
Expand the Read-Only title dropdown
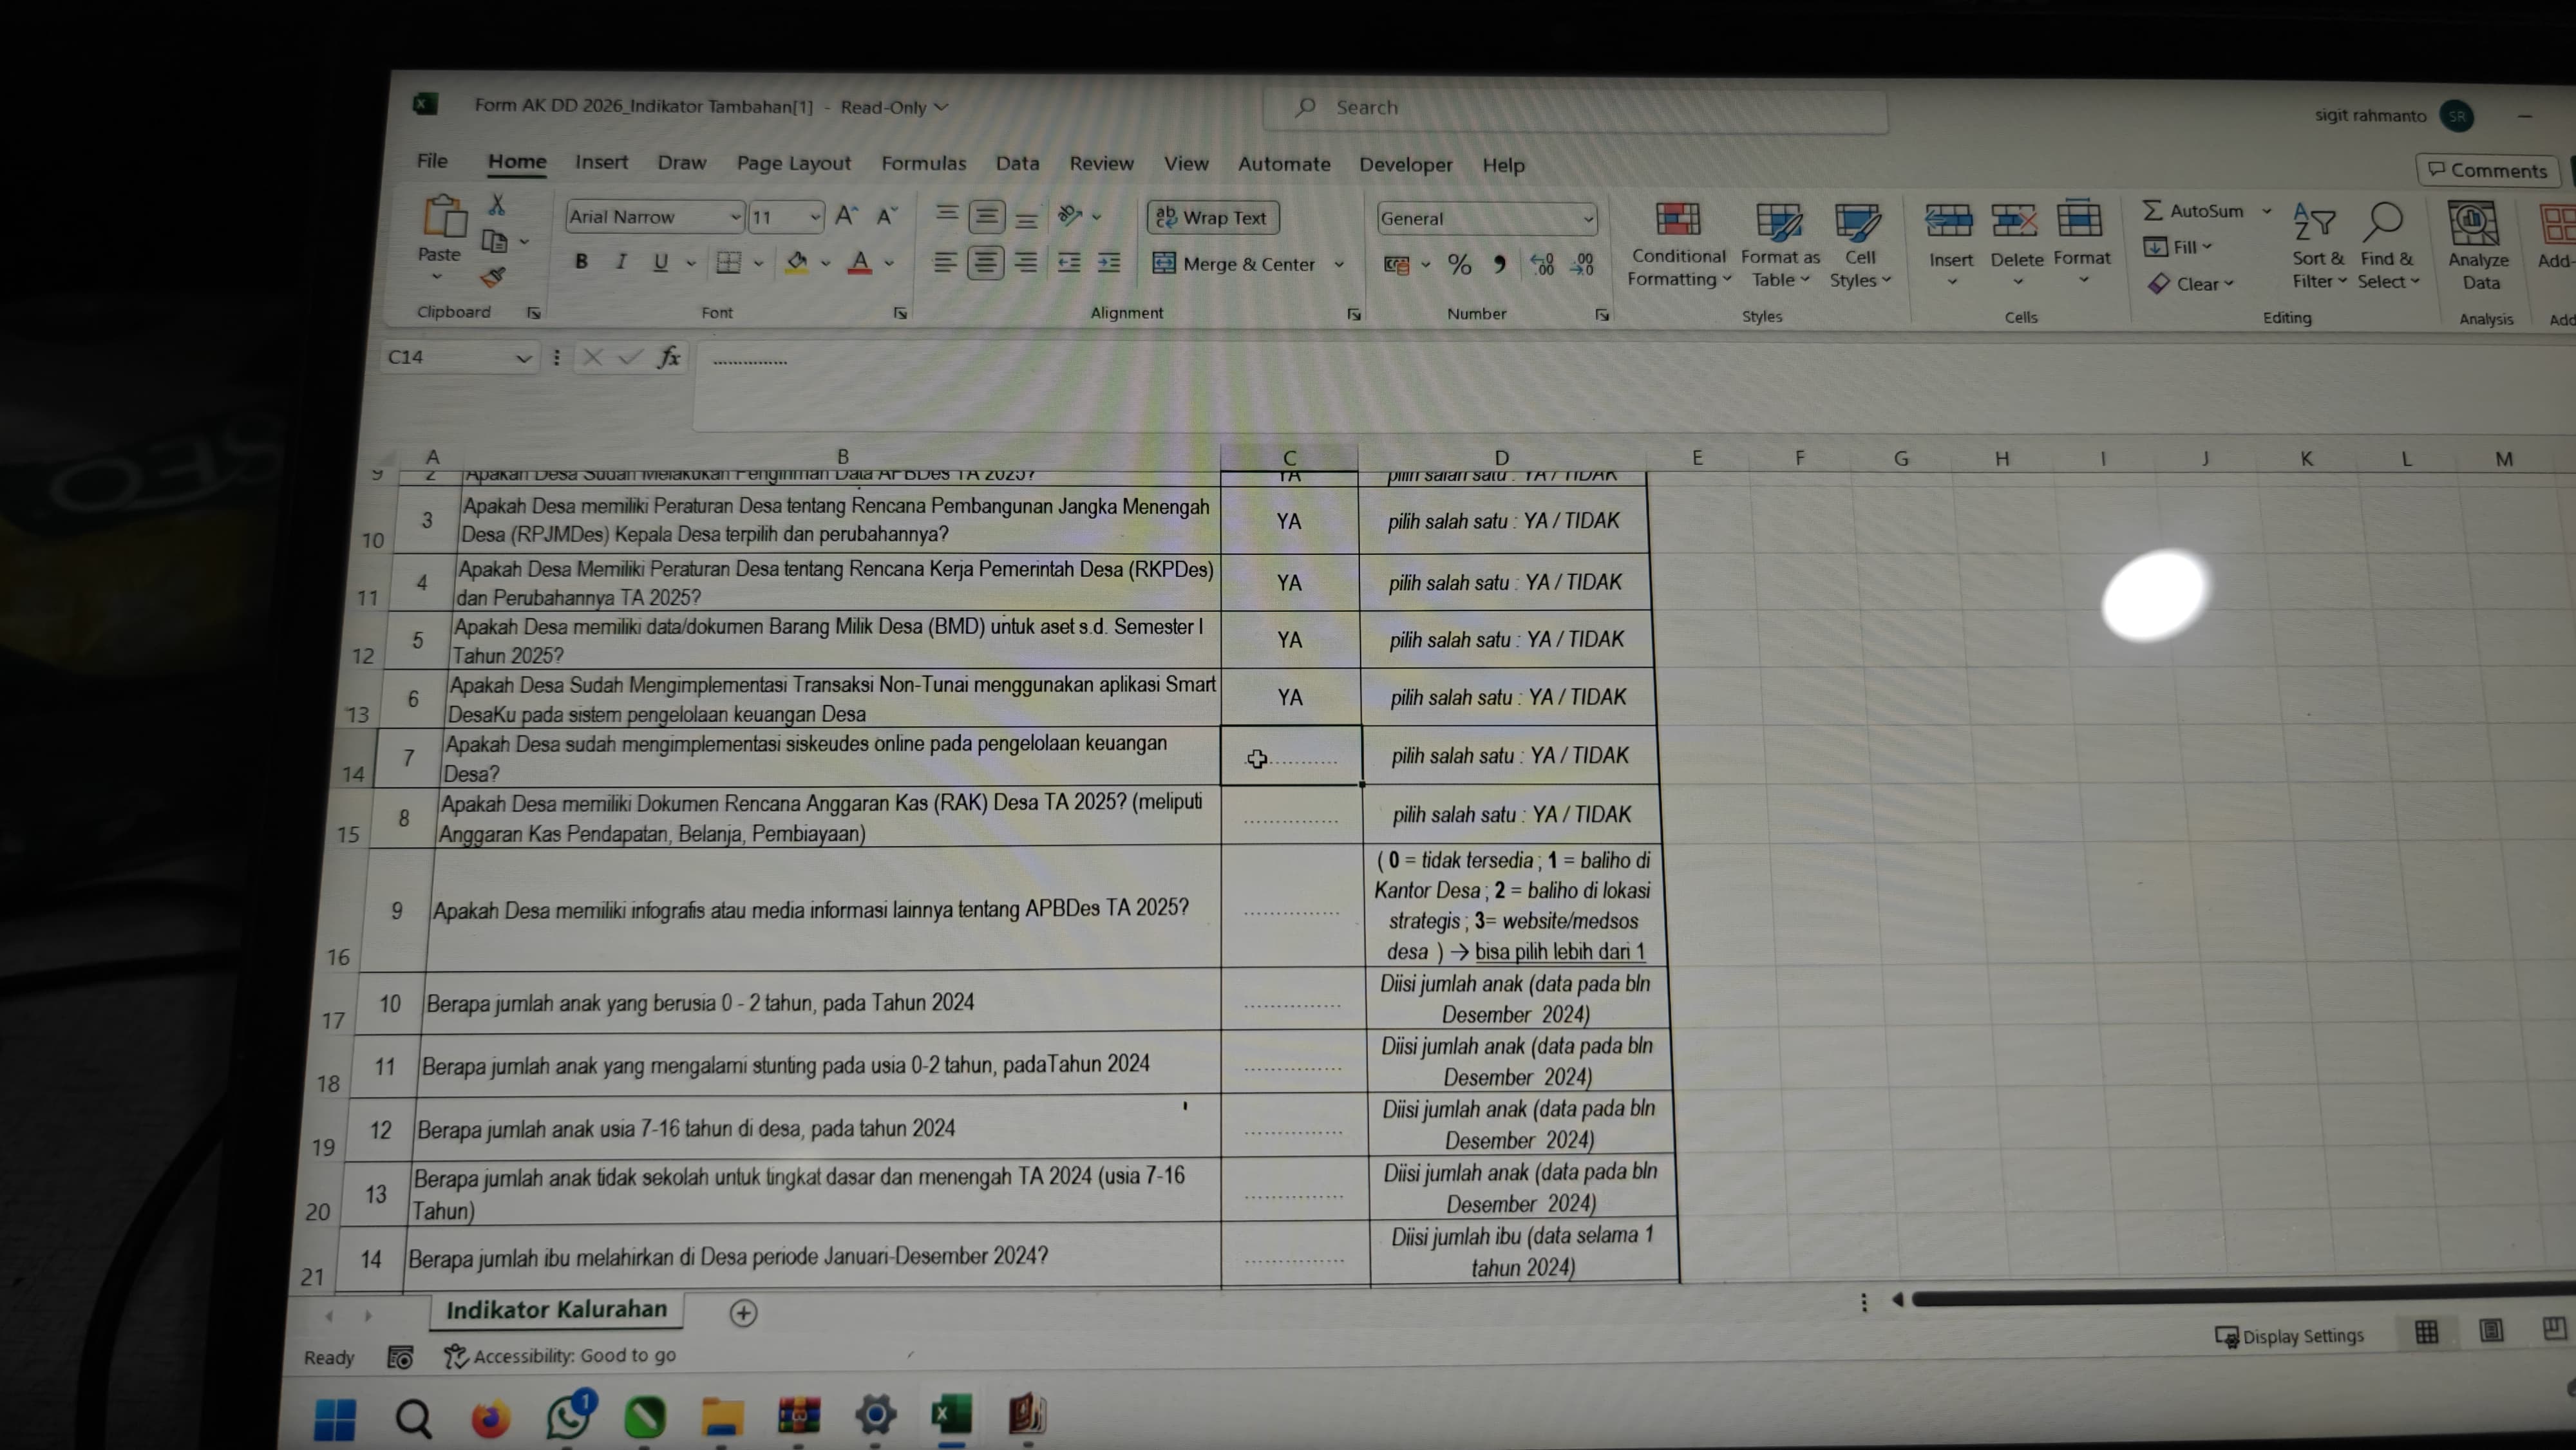coord(941,107)
